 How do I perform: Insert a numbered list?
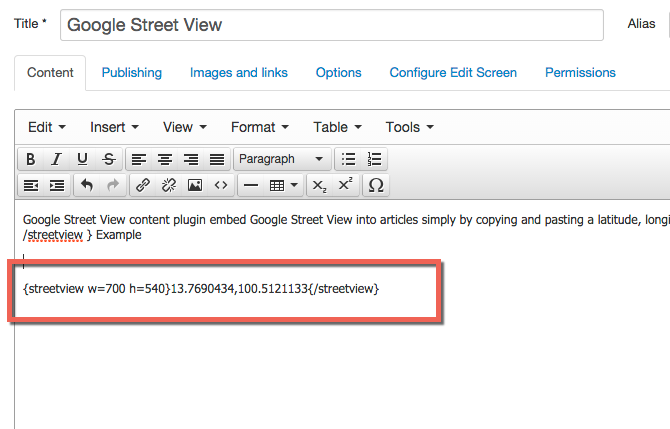(374, 159)
